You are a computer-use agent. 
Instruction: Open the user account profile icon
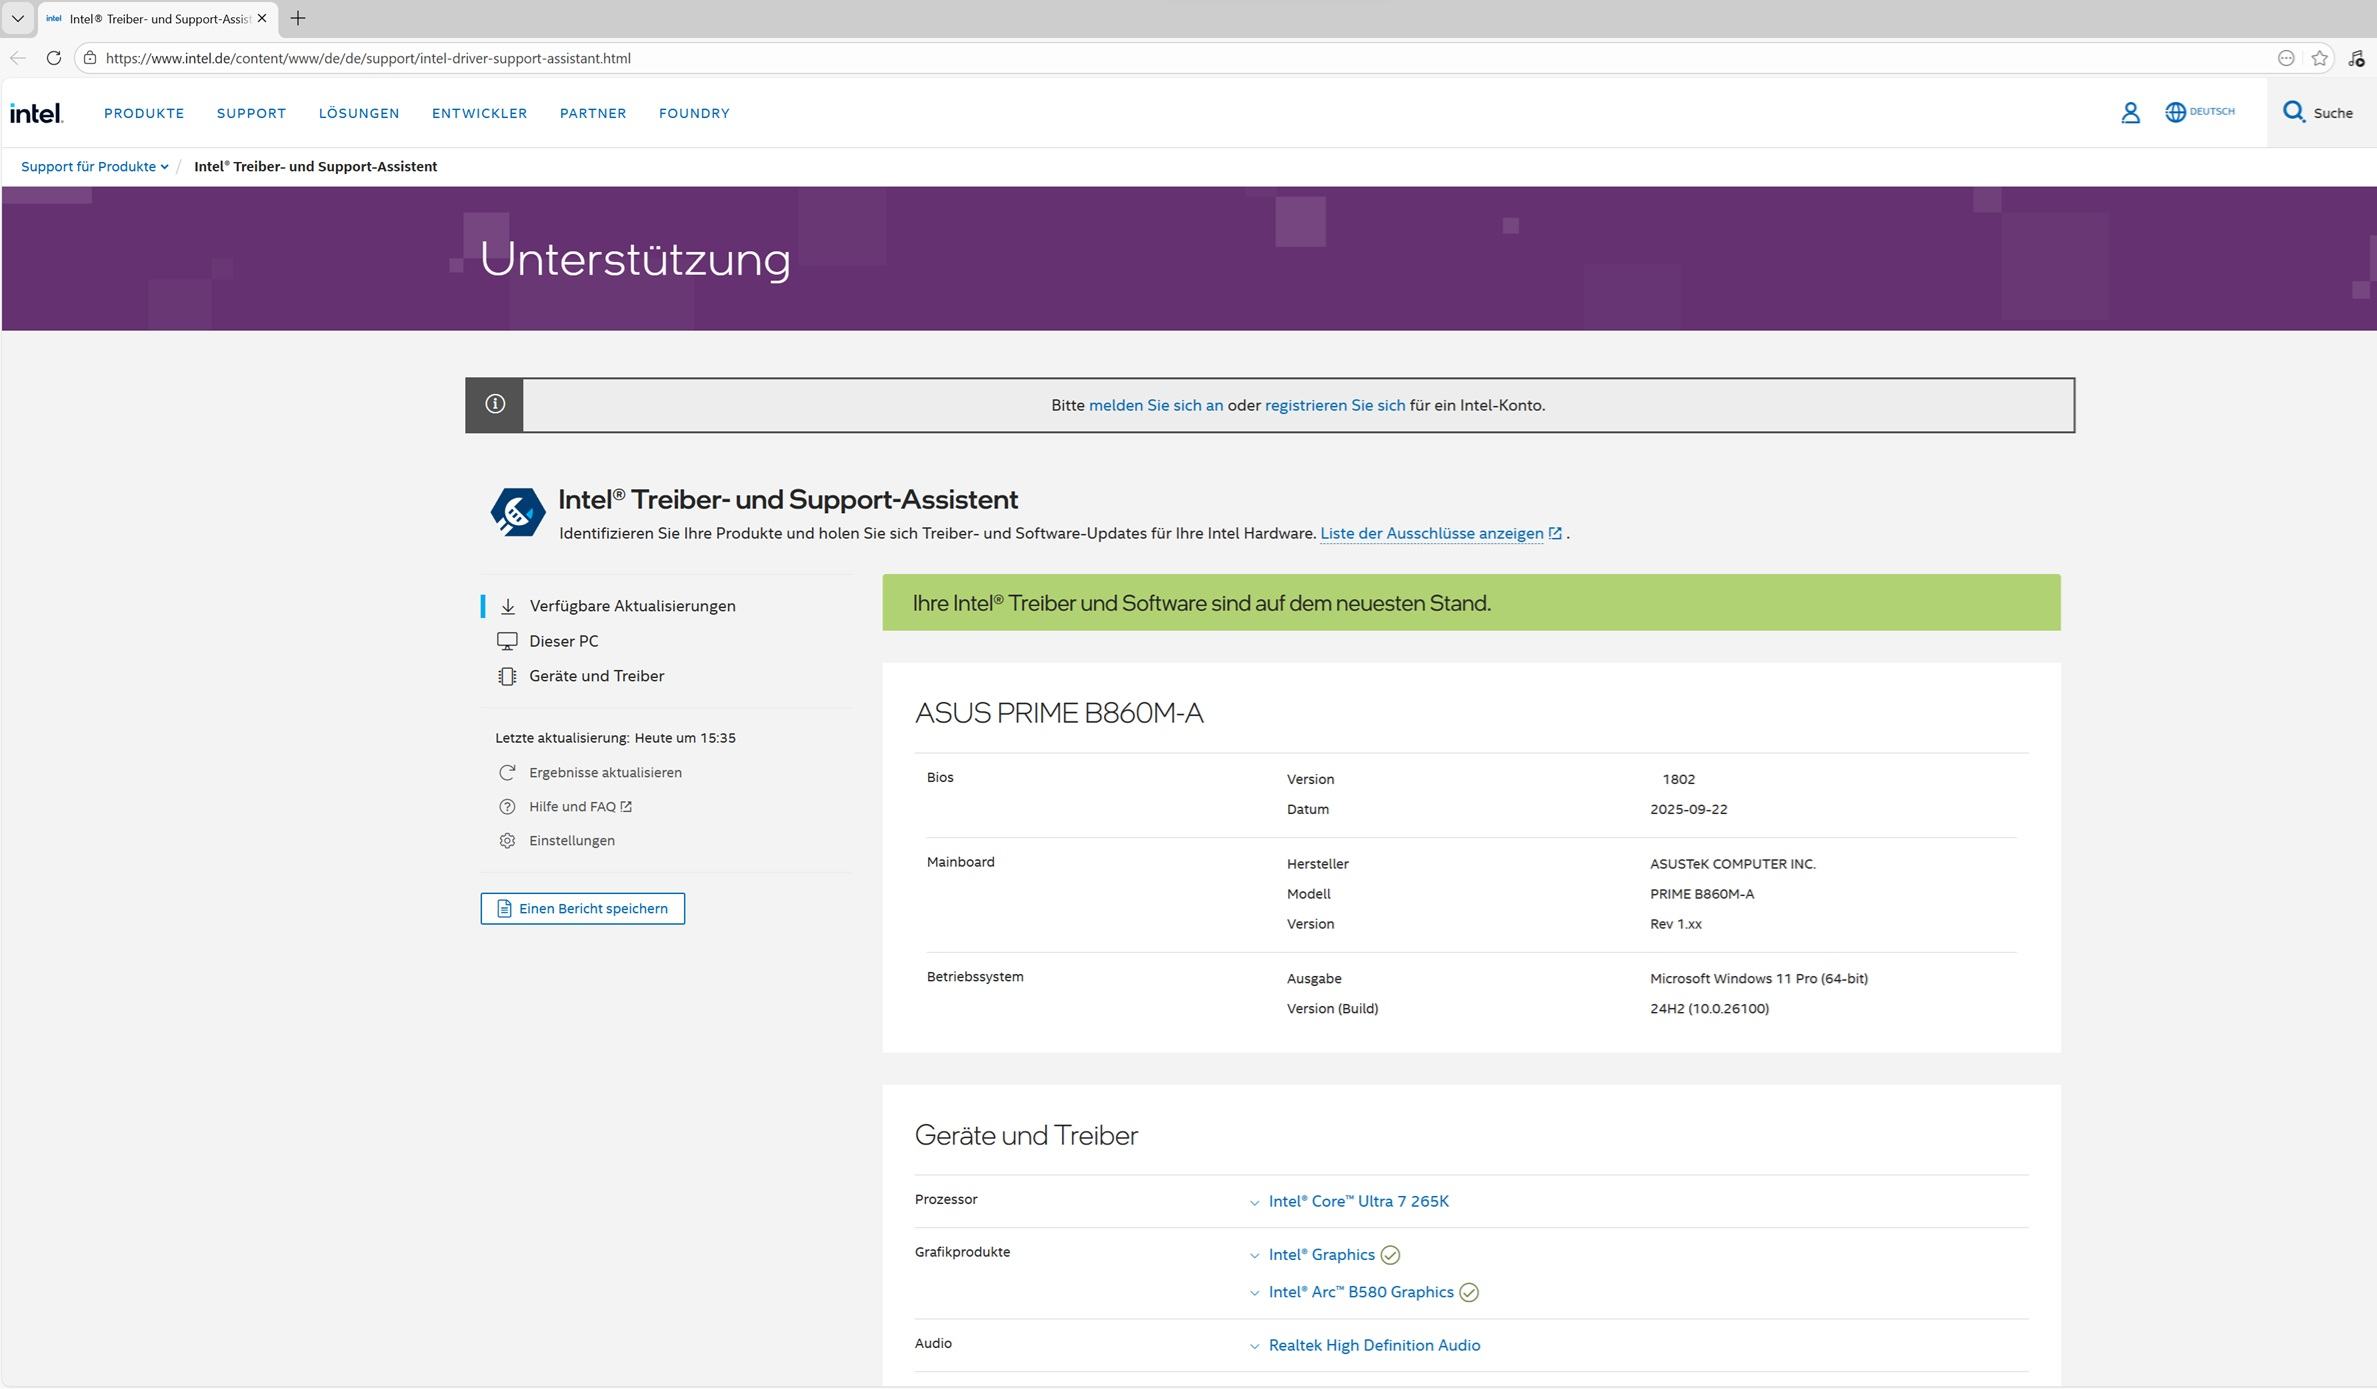pyautogui.click(x=2130, y=113)
